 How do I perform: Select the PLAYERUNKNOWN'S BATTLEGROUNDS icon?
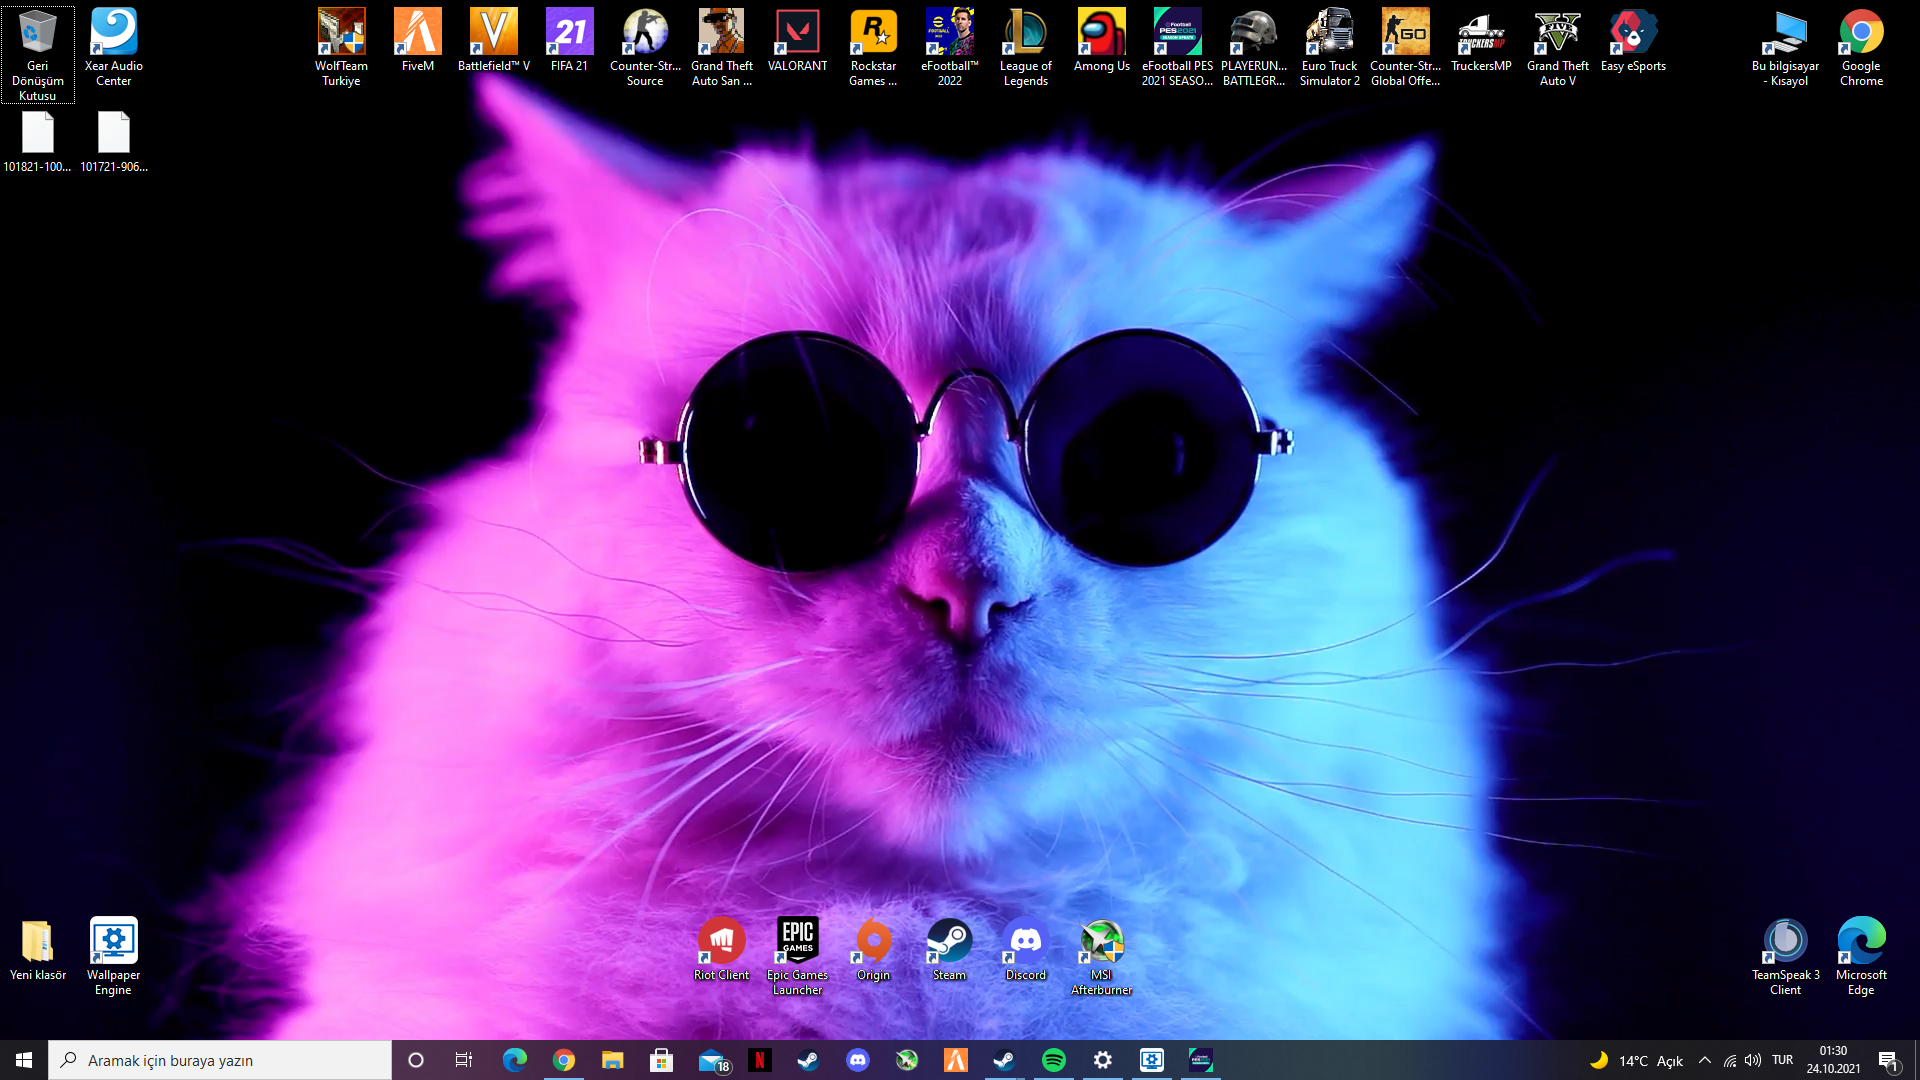[1253, 47]
